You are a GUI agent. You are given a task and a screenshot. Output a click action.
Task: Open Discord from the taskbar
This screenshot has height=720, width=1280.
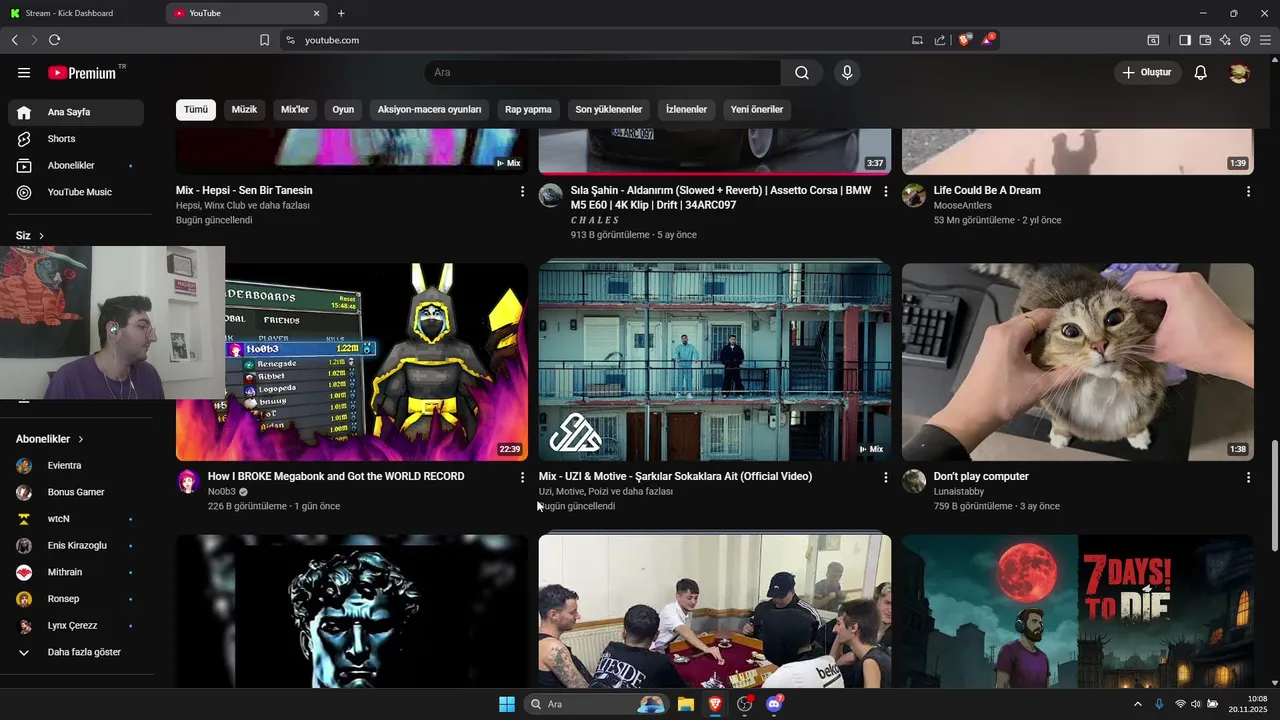(x=774, y=704)
